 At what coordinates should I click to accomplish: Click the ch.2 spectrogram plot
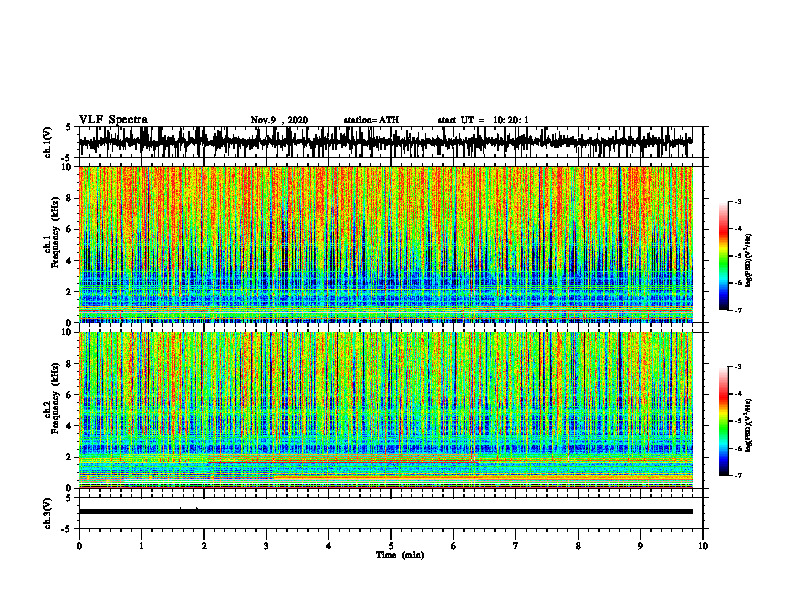[385, 410]
